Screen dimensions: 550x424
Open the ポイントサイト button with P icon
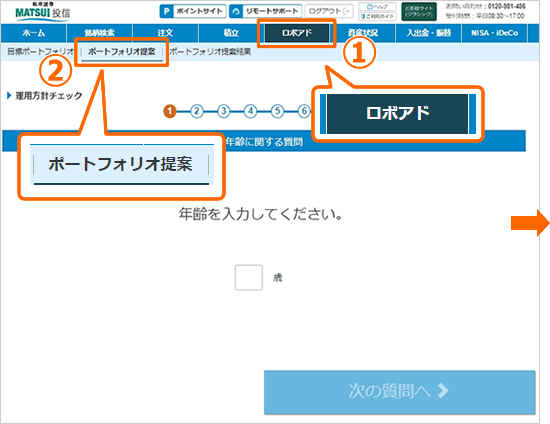click(x=193, y=11)
